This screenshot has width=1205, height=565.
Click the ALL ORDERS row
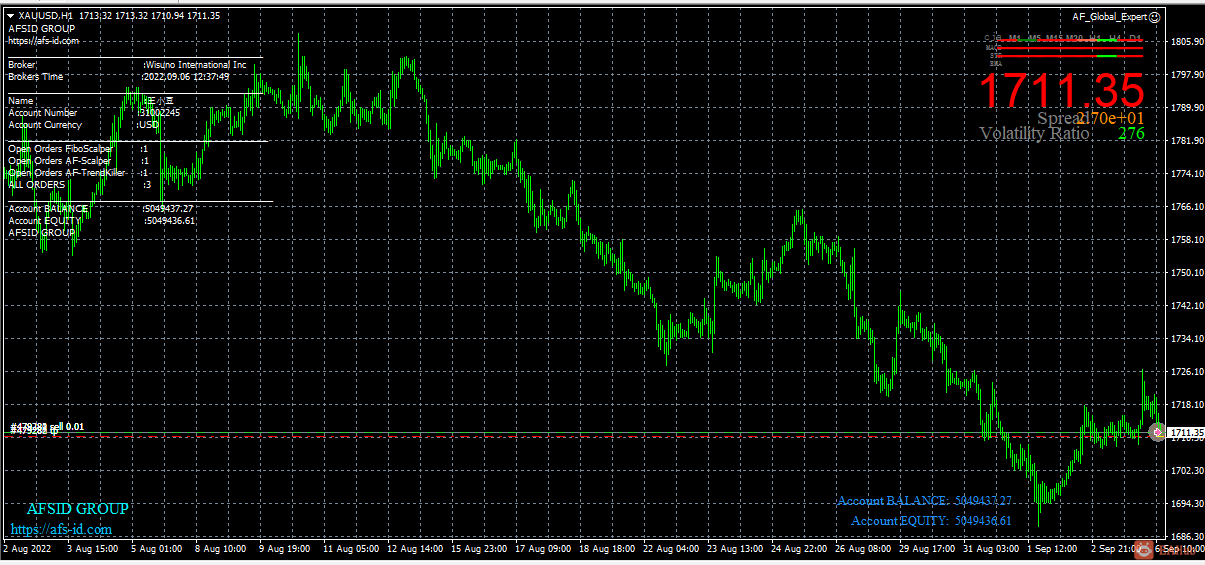click(x=80, y=185)
